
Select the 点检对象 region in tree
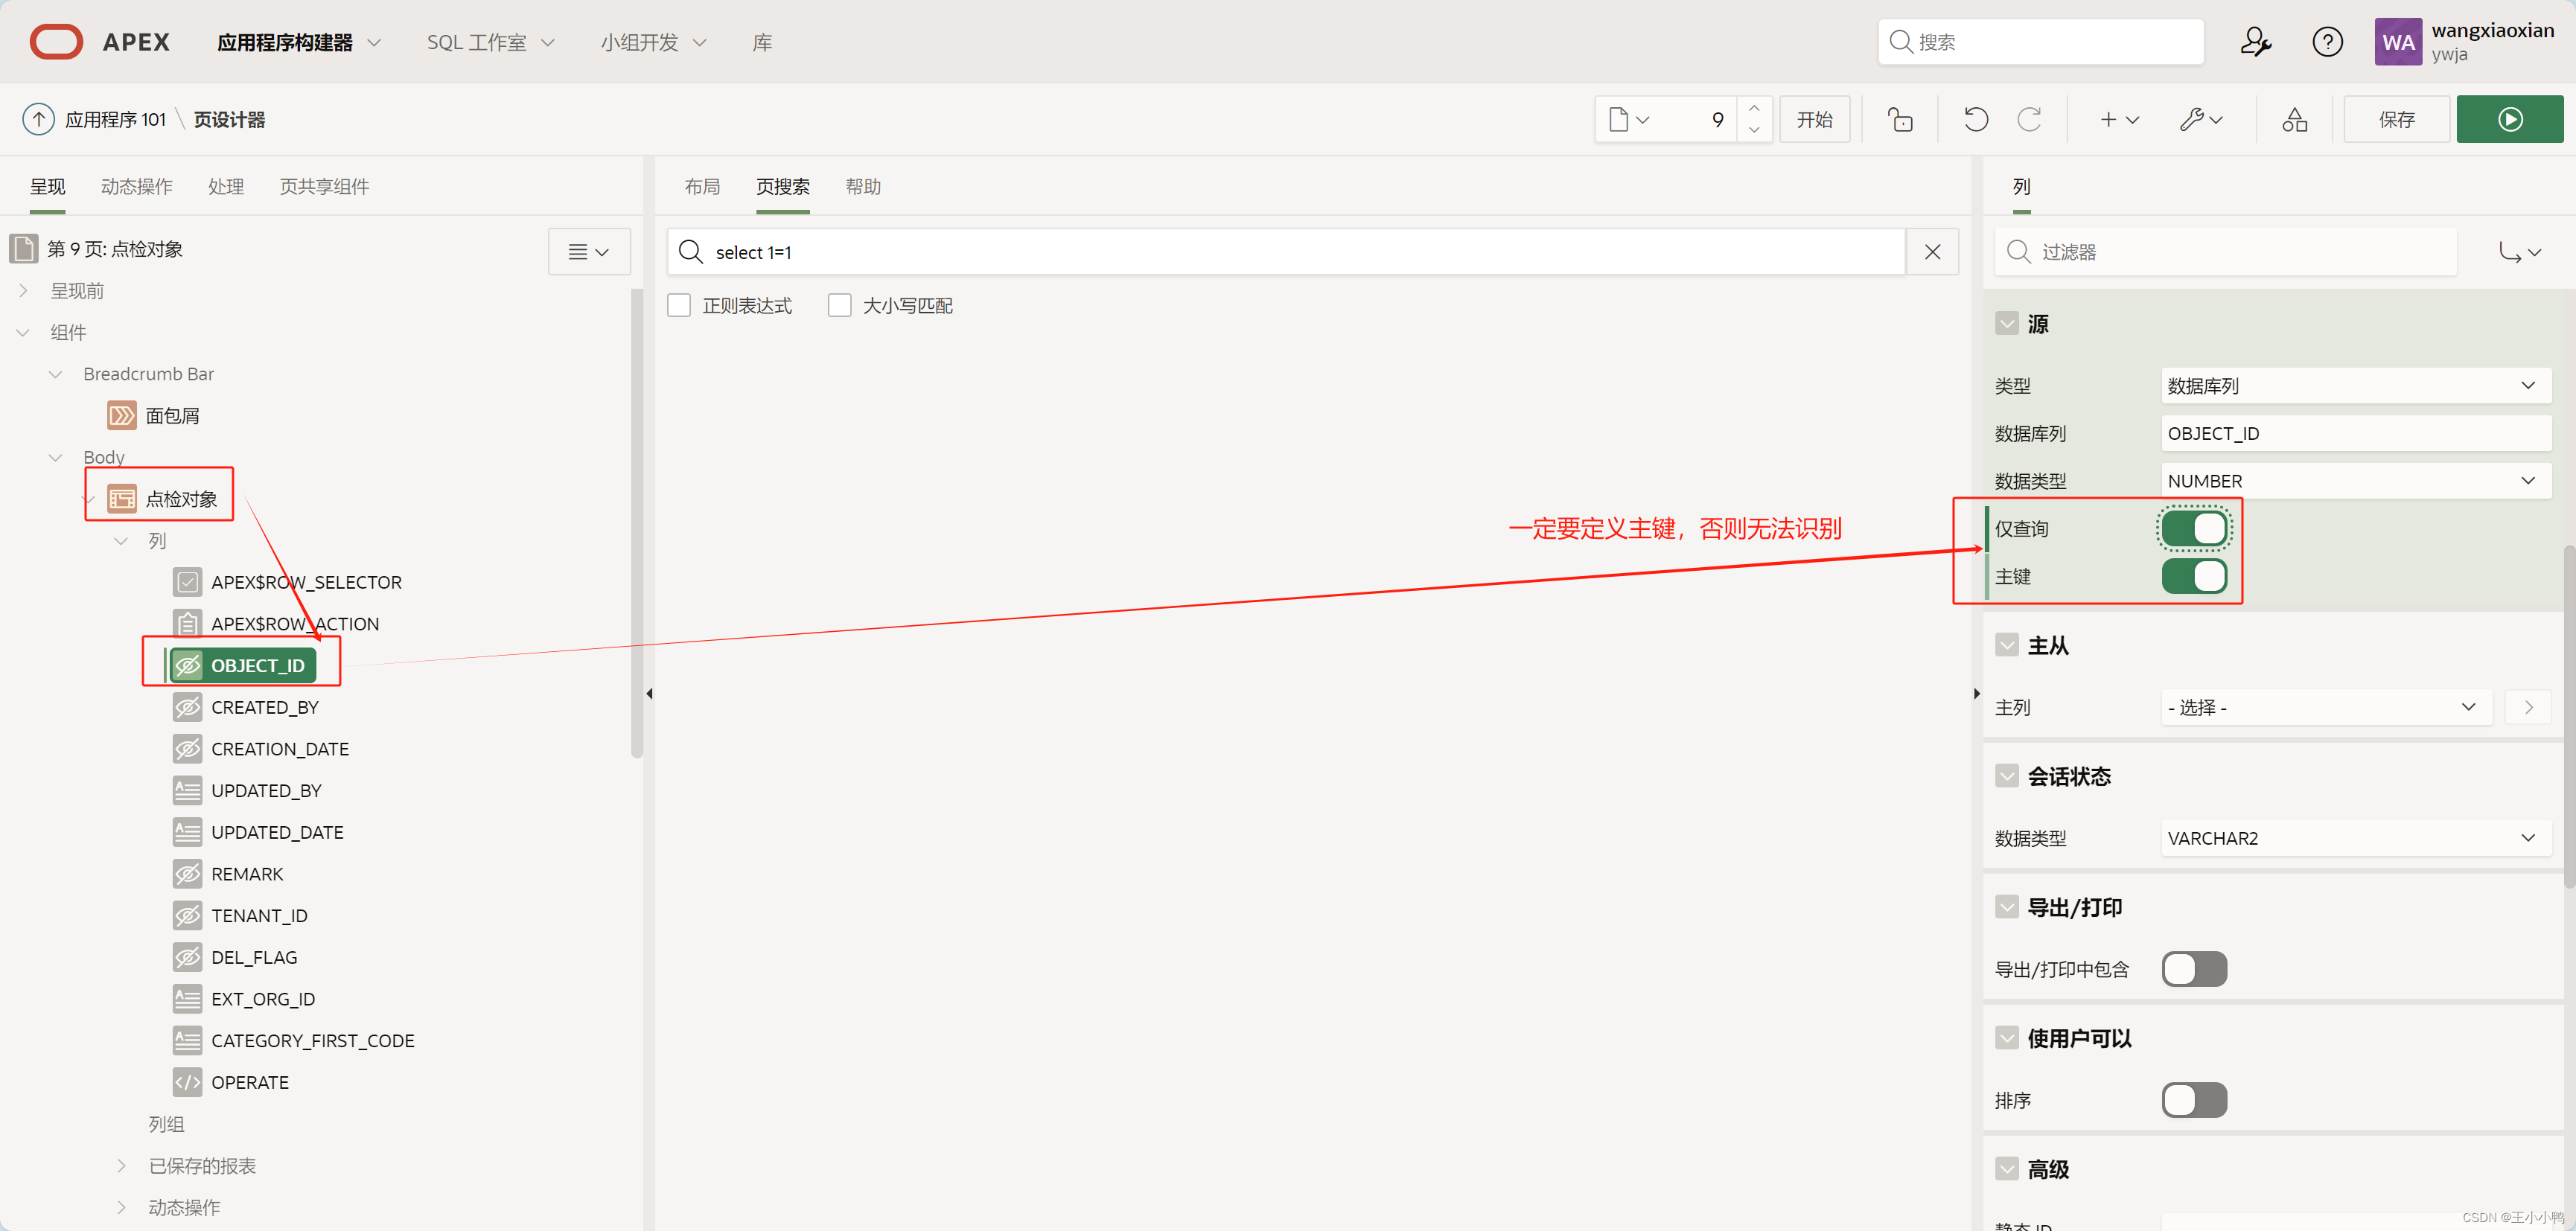tap(181, 498)
